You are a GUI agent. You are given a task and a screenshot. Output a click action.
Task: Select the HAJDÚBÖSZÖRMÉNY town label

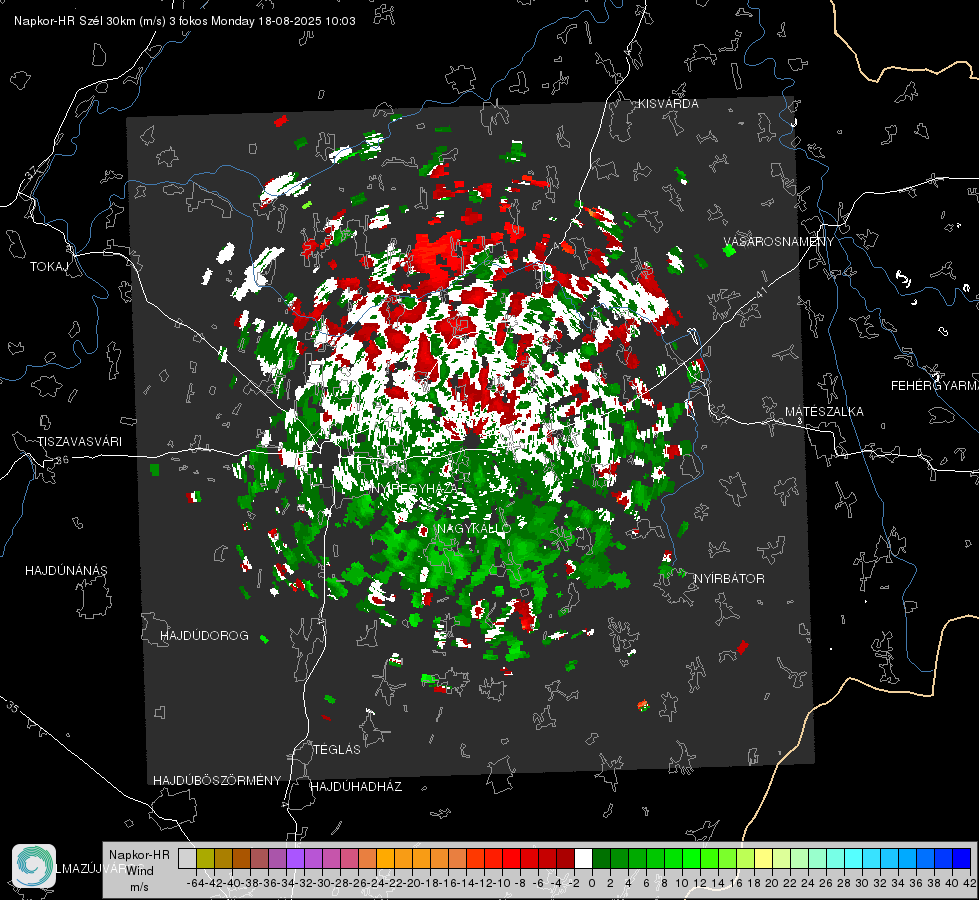click(x=217, y=781)
